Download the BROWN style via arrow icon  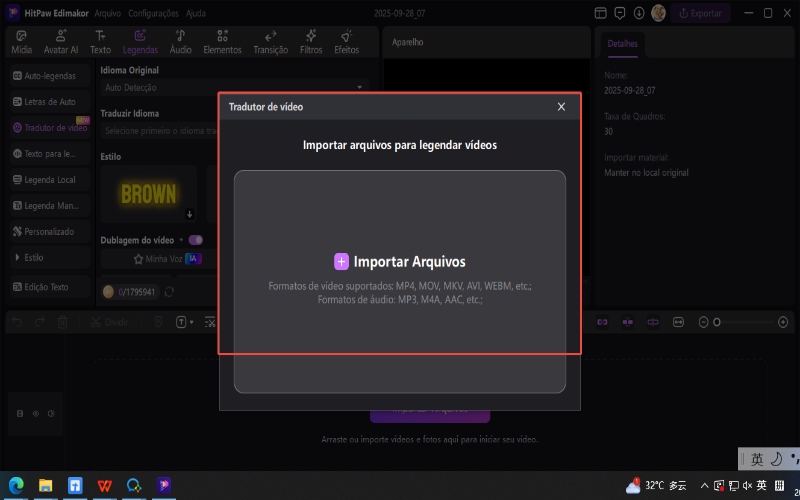190,214
